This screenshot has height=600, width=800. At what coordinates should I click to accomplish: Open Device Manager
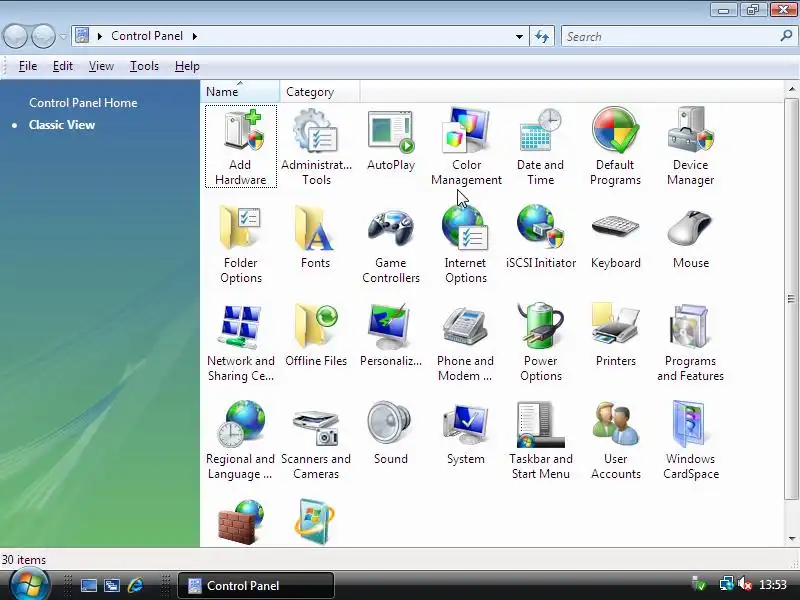coord(690,146)
